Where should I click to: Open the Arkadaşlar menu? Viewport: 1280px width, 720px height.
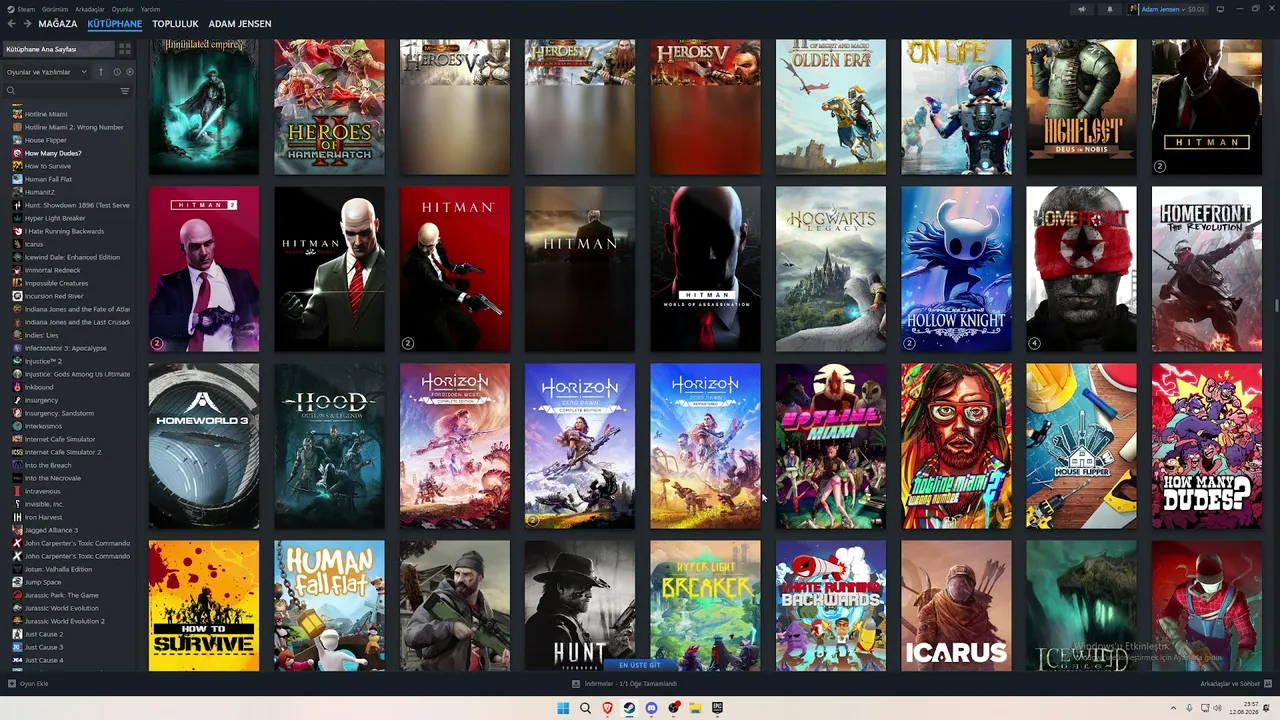pos(90,9)
